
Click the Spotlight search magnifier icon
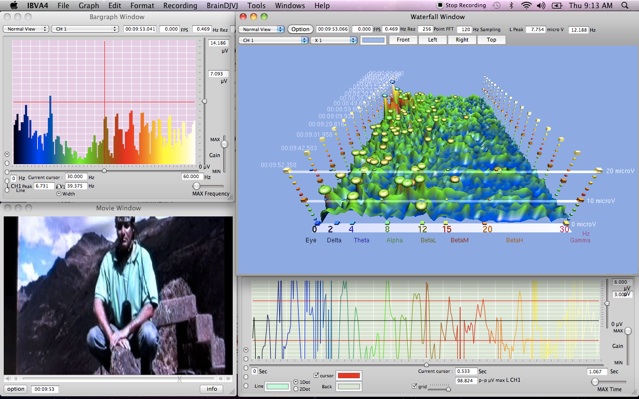point(625,5)
